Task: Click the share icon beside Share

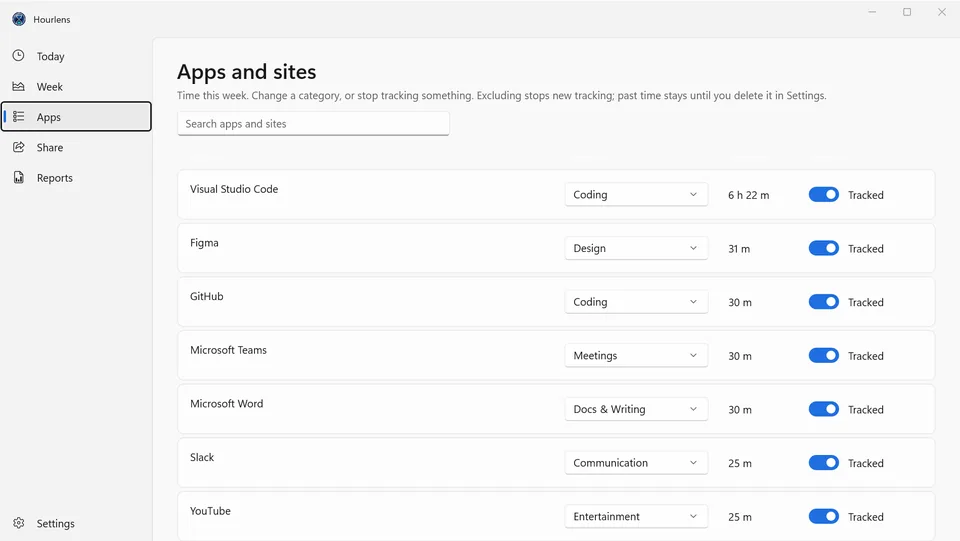Action: pyautogui.click(x=19, y=147)
